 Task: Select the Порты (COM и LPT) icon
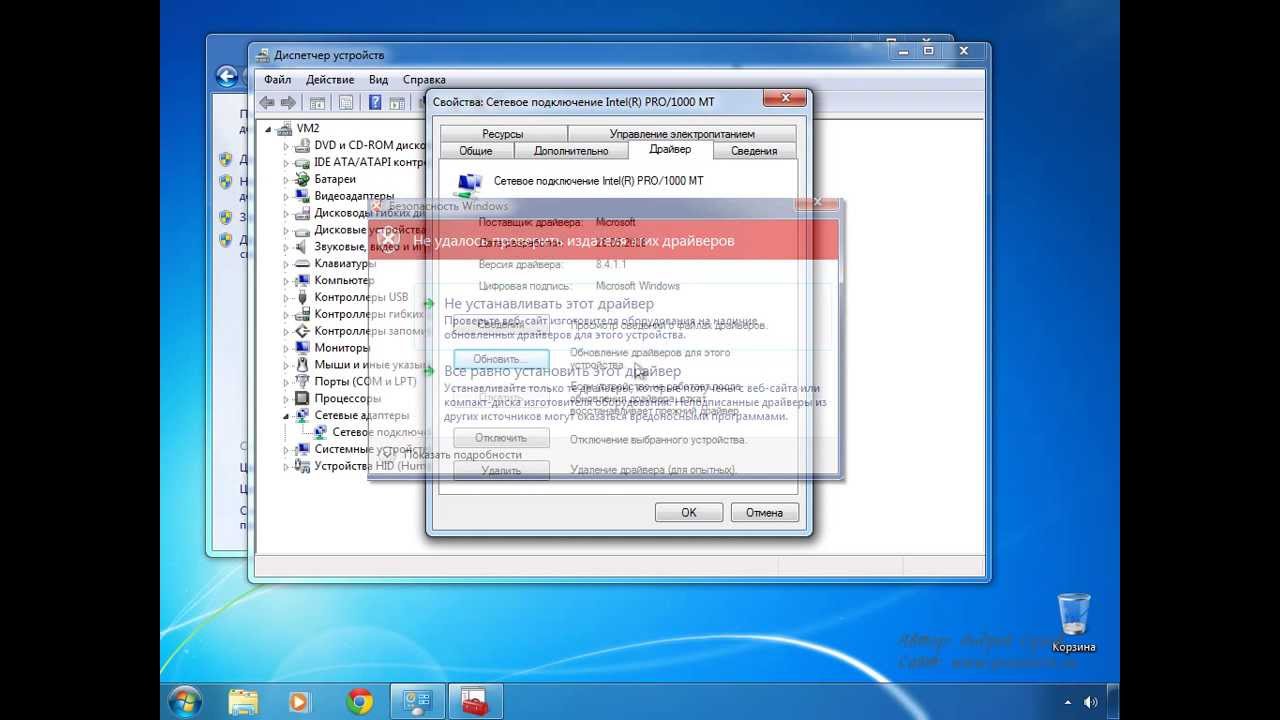(x=303, y=382)
